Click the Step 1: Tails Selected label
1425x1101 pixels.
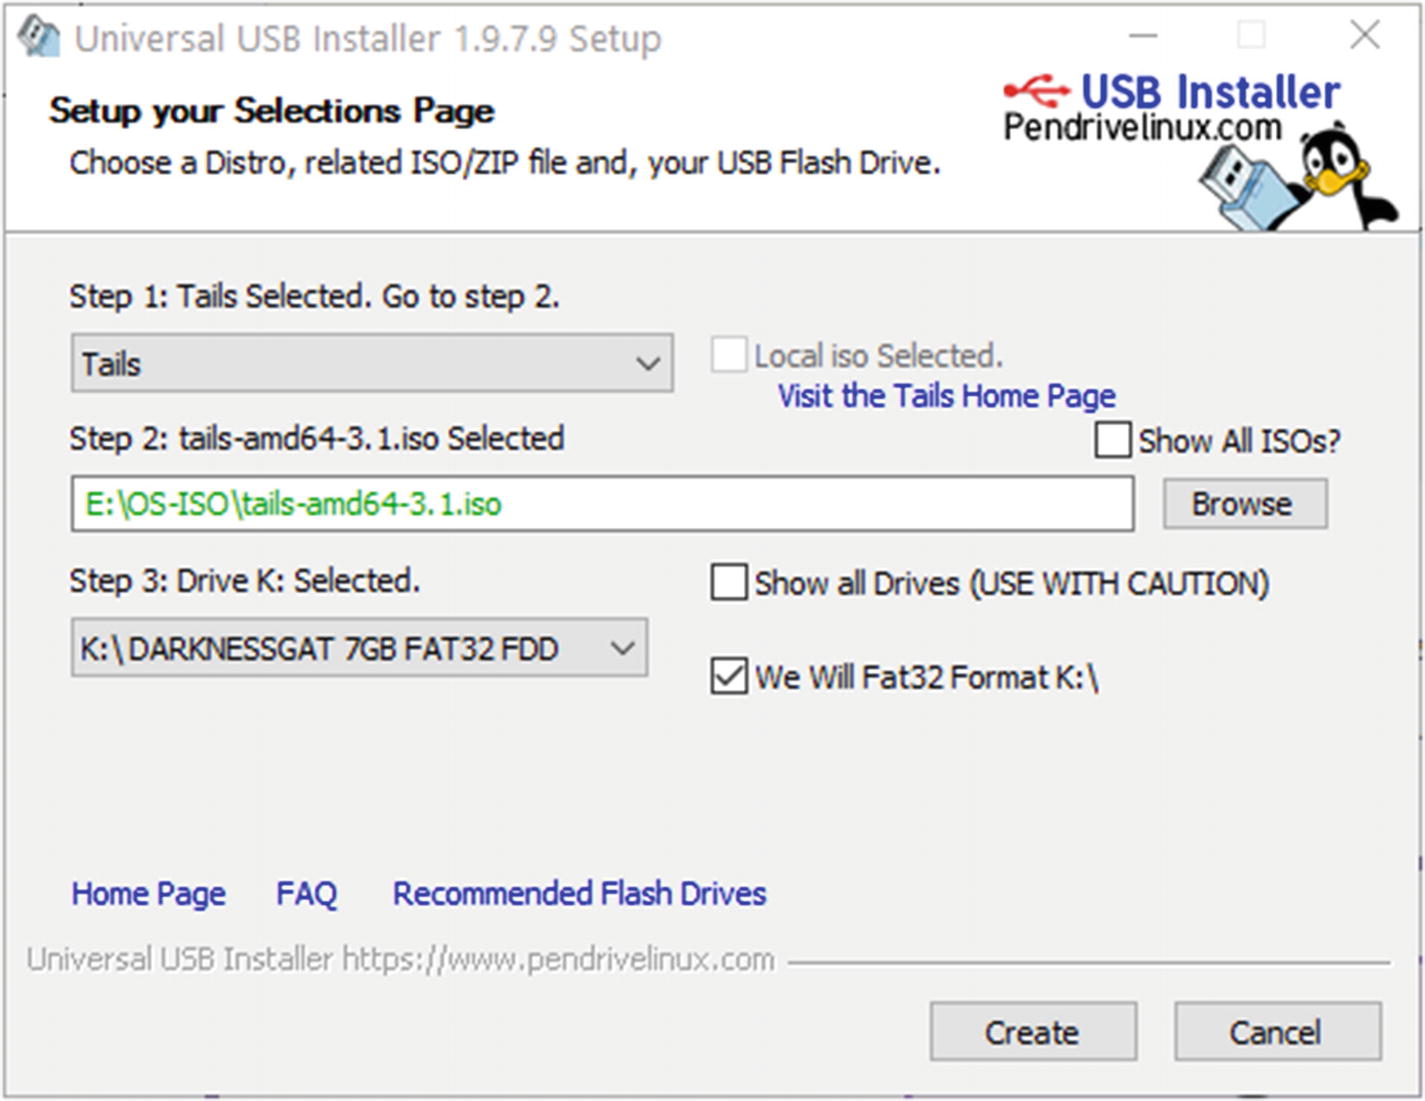pos(314,296)
